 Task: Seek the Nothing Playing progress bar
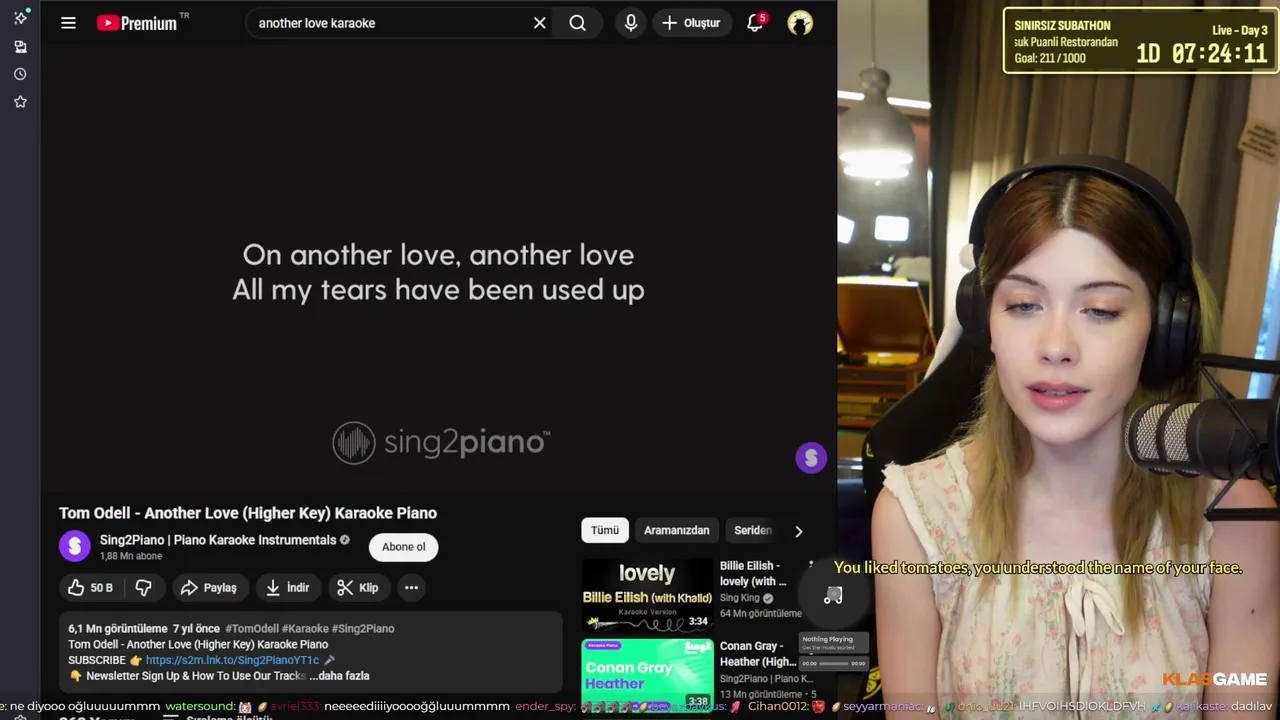coord(833,663)
